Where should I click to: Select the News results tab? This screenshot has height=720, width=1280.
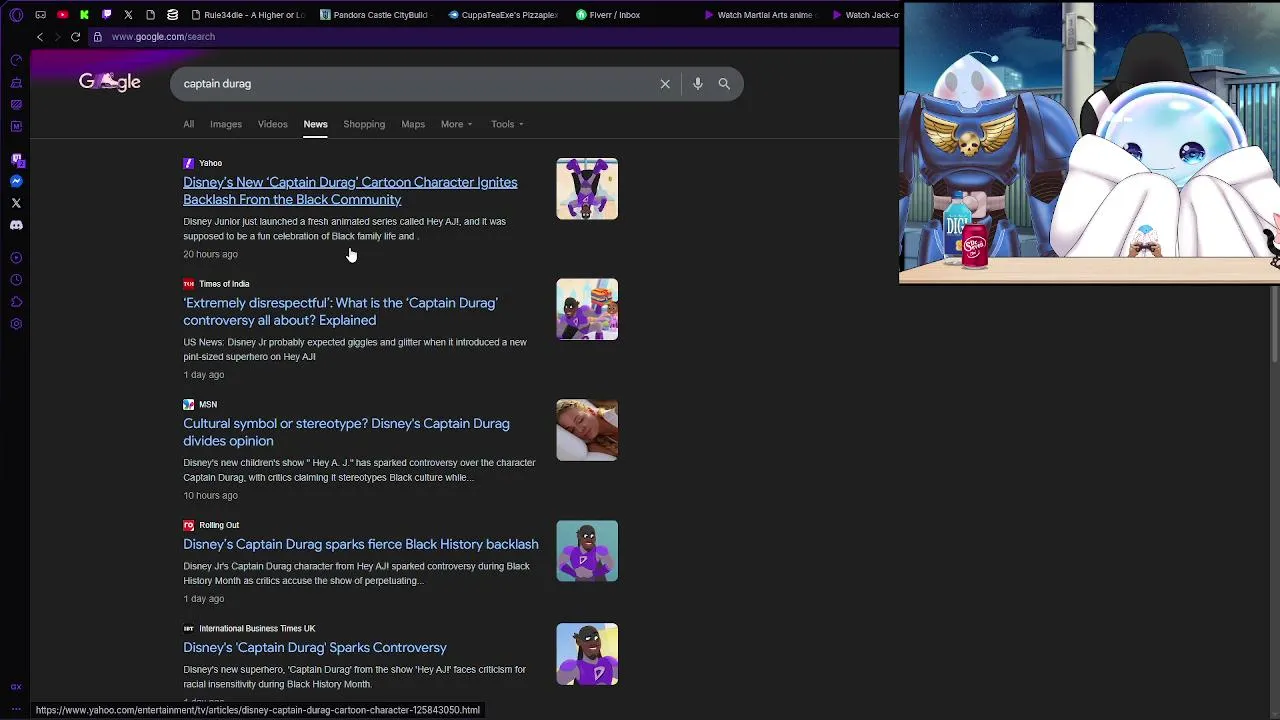315,124
